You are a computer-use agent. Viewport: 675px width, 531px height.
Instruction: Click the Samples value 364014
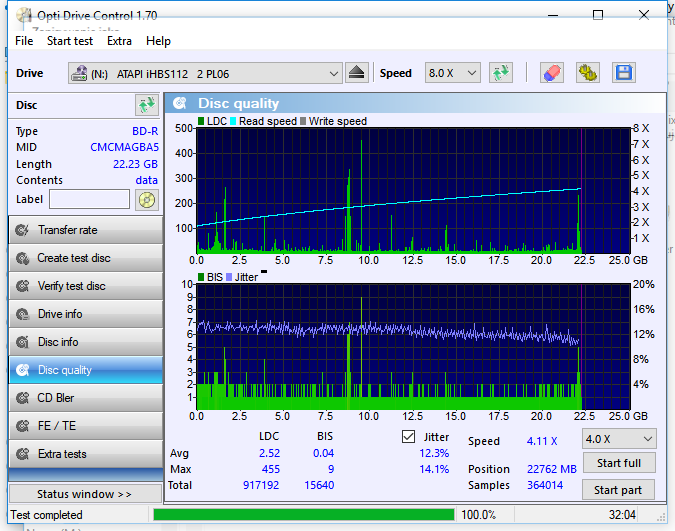tap(545, 485)
